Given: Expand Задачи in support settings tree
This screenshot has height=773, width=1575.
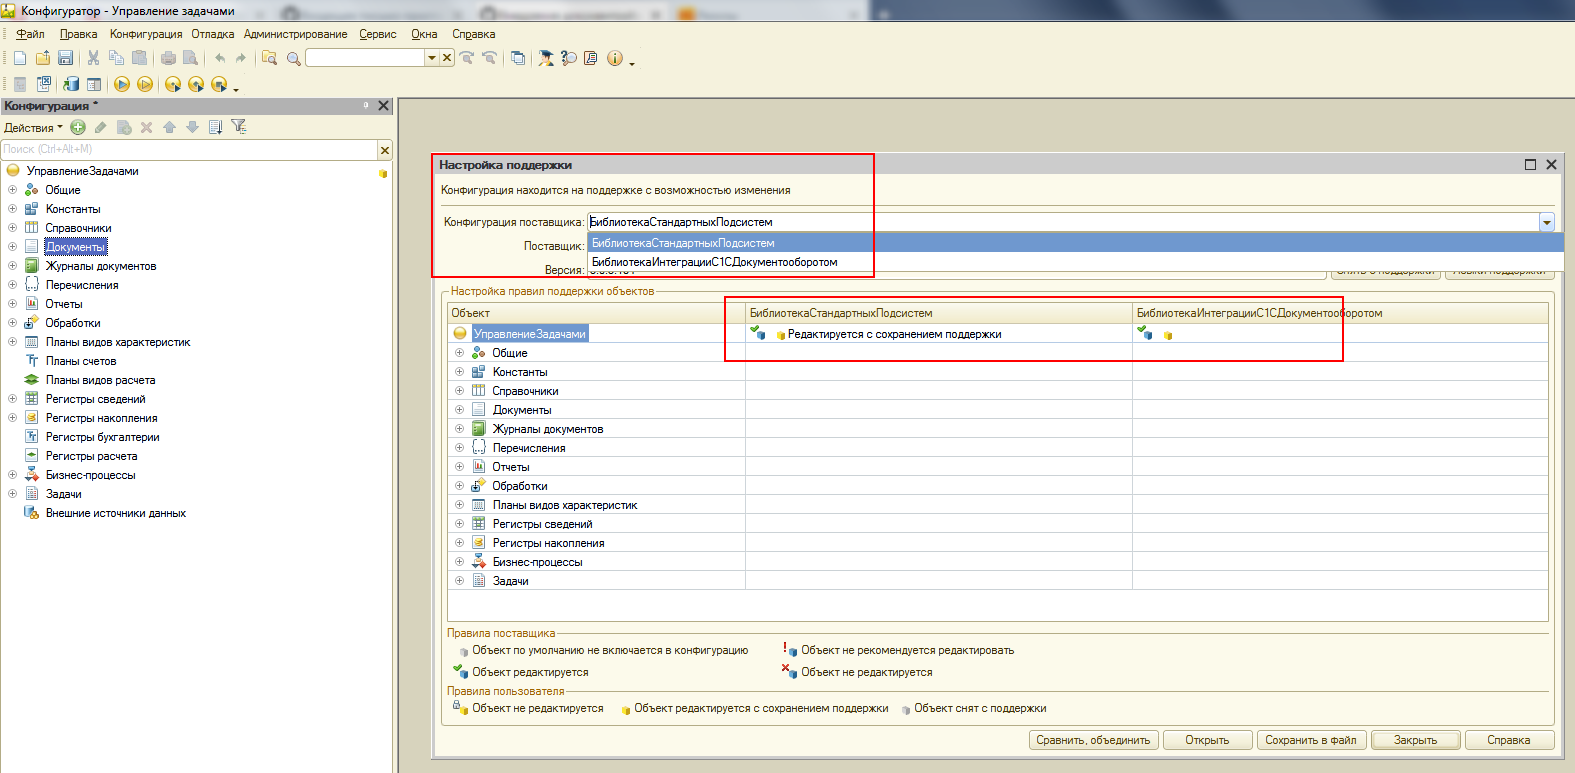Looking at the screenshot, I should tap(459, 581).
